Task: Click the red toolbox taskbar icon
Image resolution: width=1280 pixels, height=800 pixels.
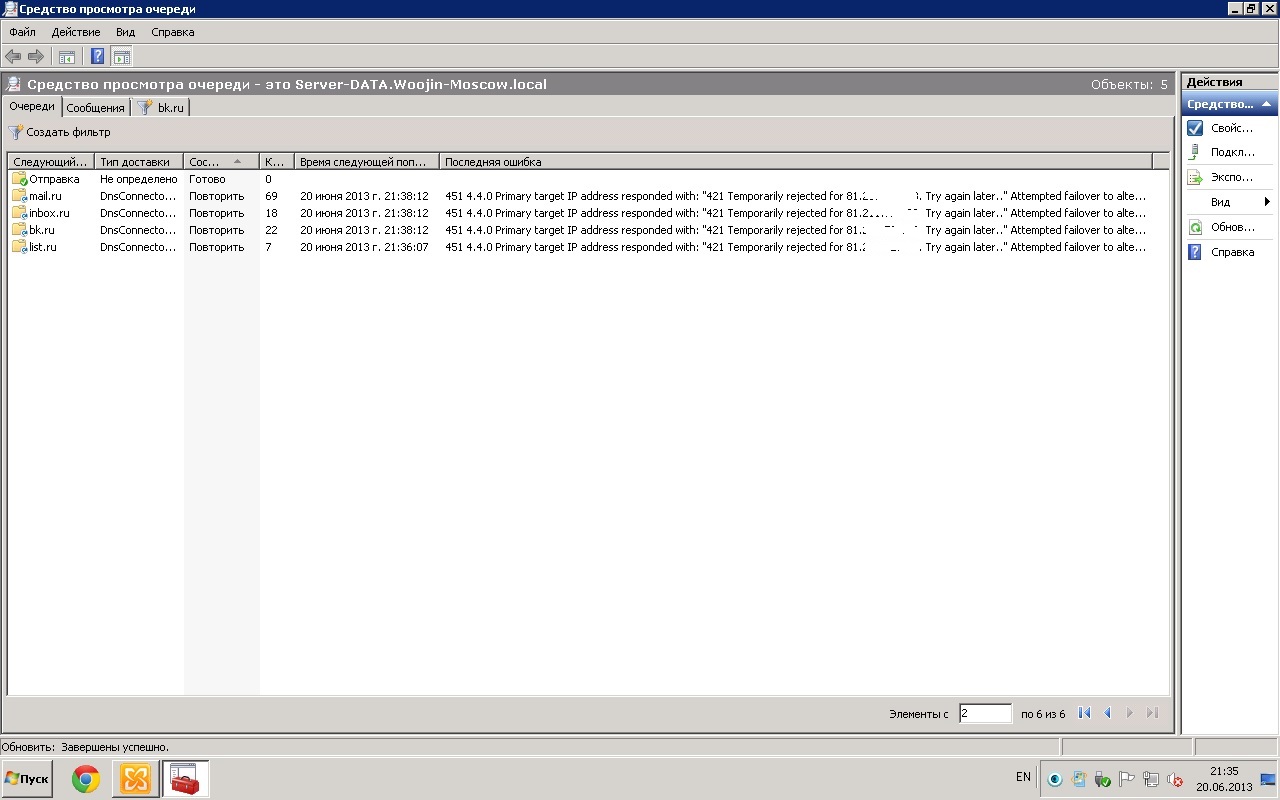Action: click(185, 779)
